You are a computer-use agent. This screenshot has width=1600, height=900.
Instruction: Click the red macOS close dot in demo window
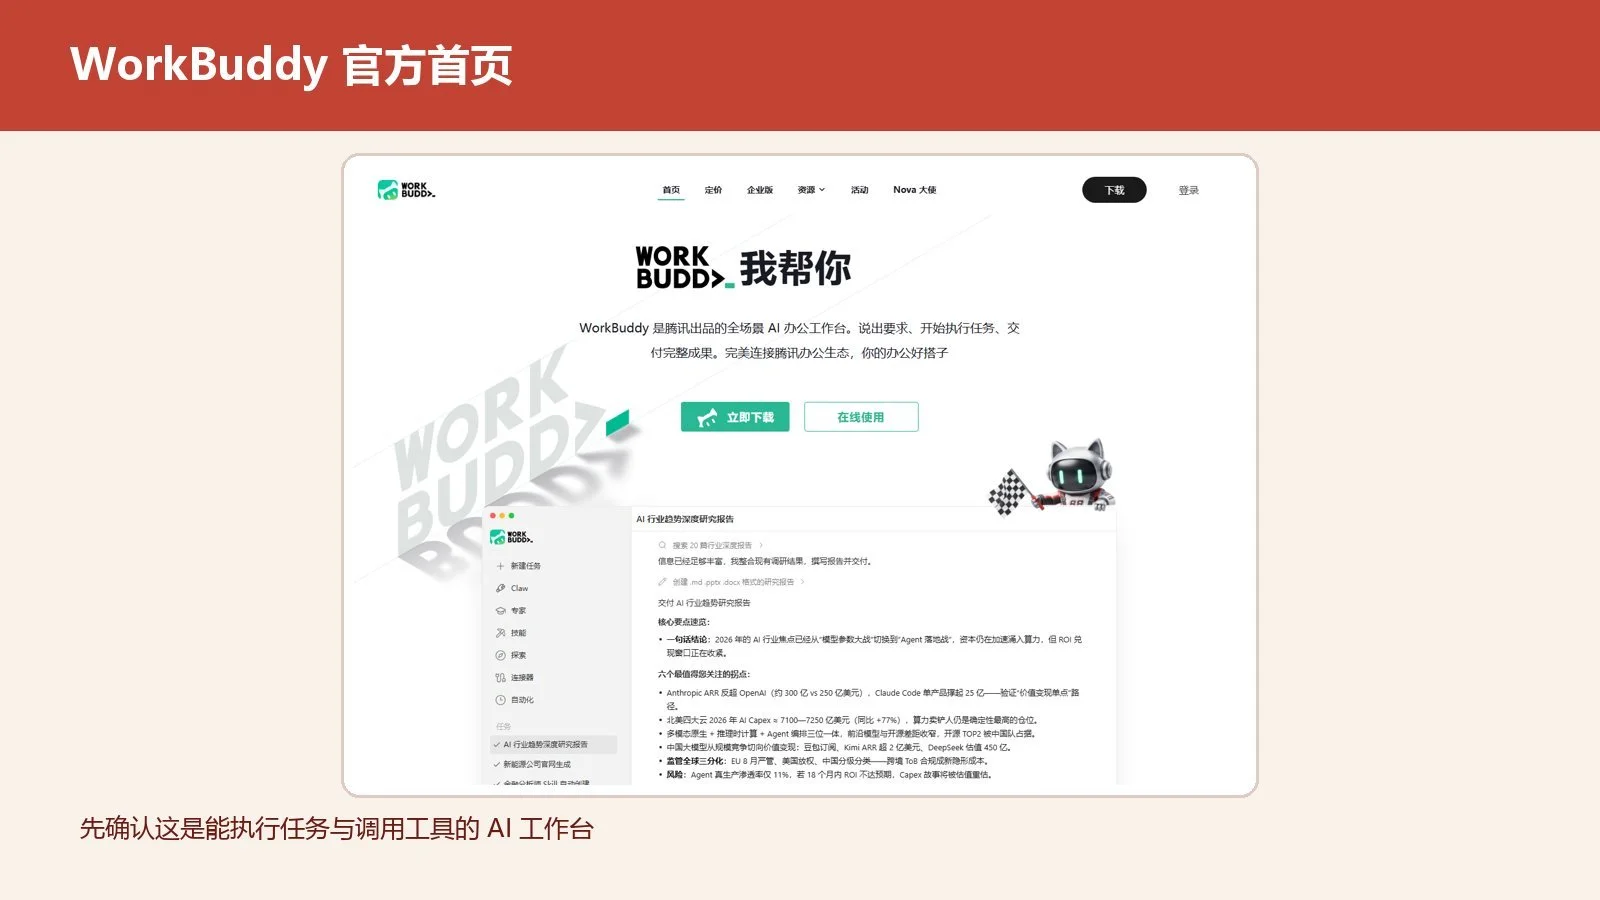pos(493,516)
